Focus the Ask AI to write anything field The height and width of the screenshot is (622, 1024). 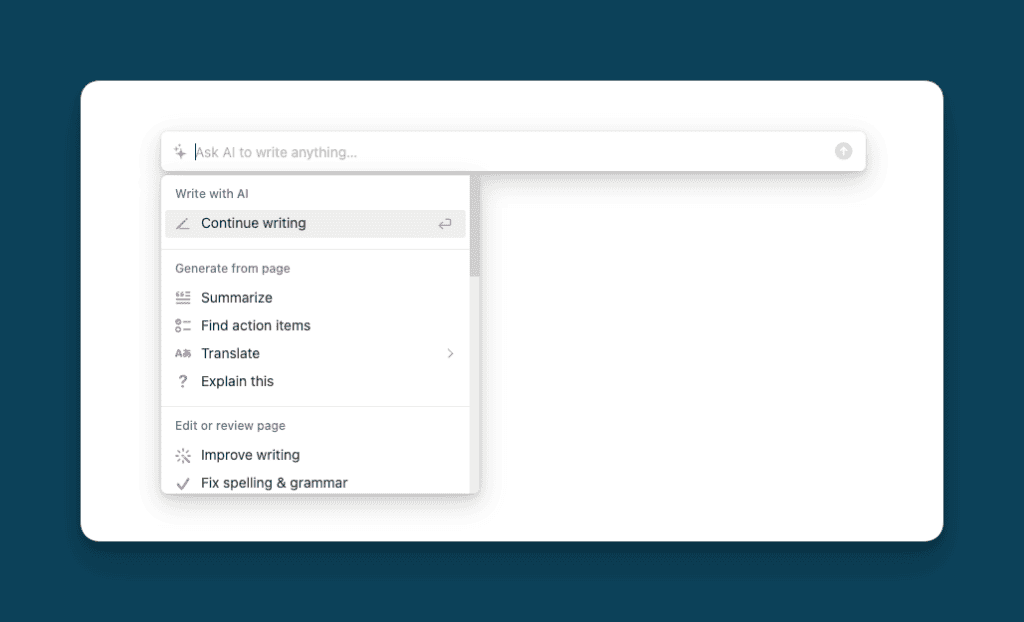point(500,152)
